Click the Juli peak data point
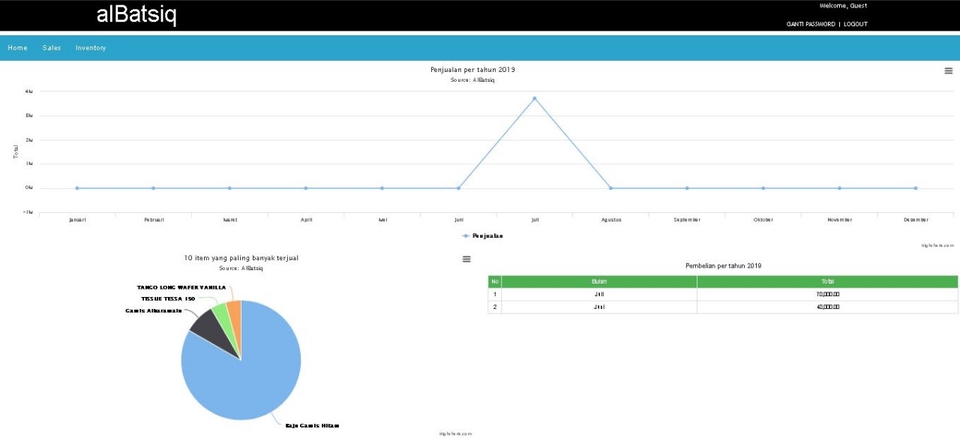This screenshot has width=960, height=438. point(534,98)
